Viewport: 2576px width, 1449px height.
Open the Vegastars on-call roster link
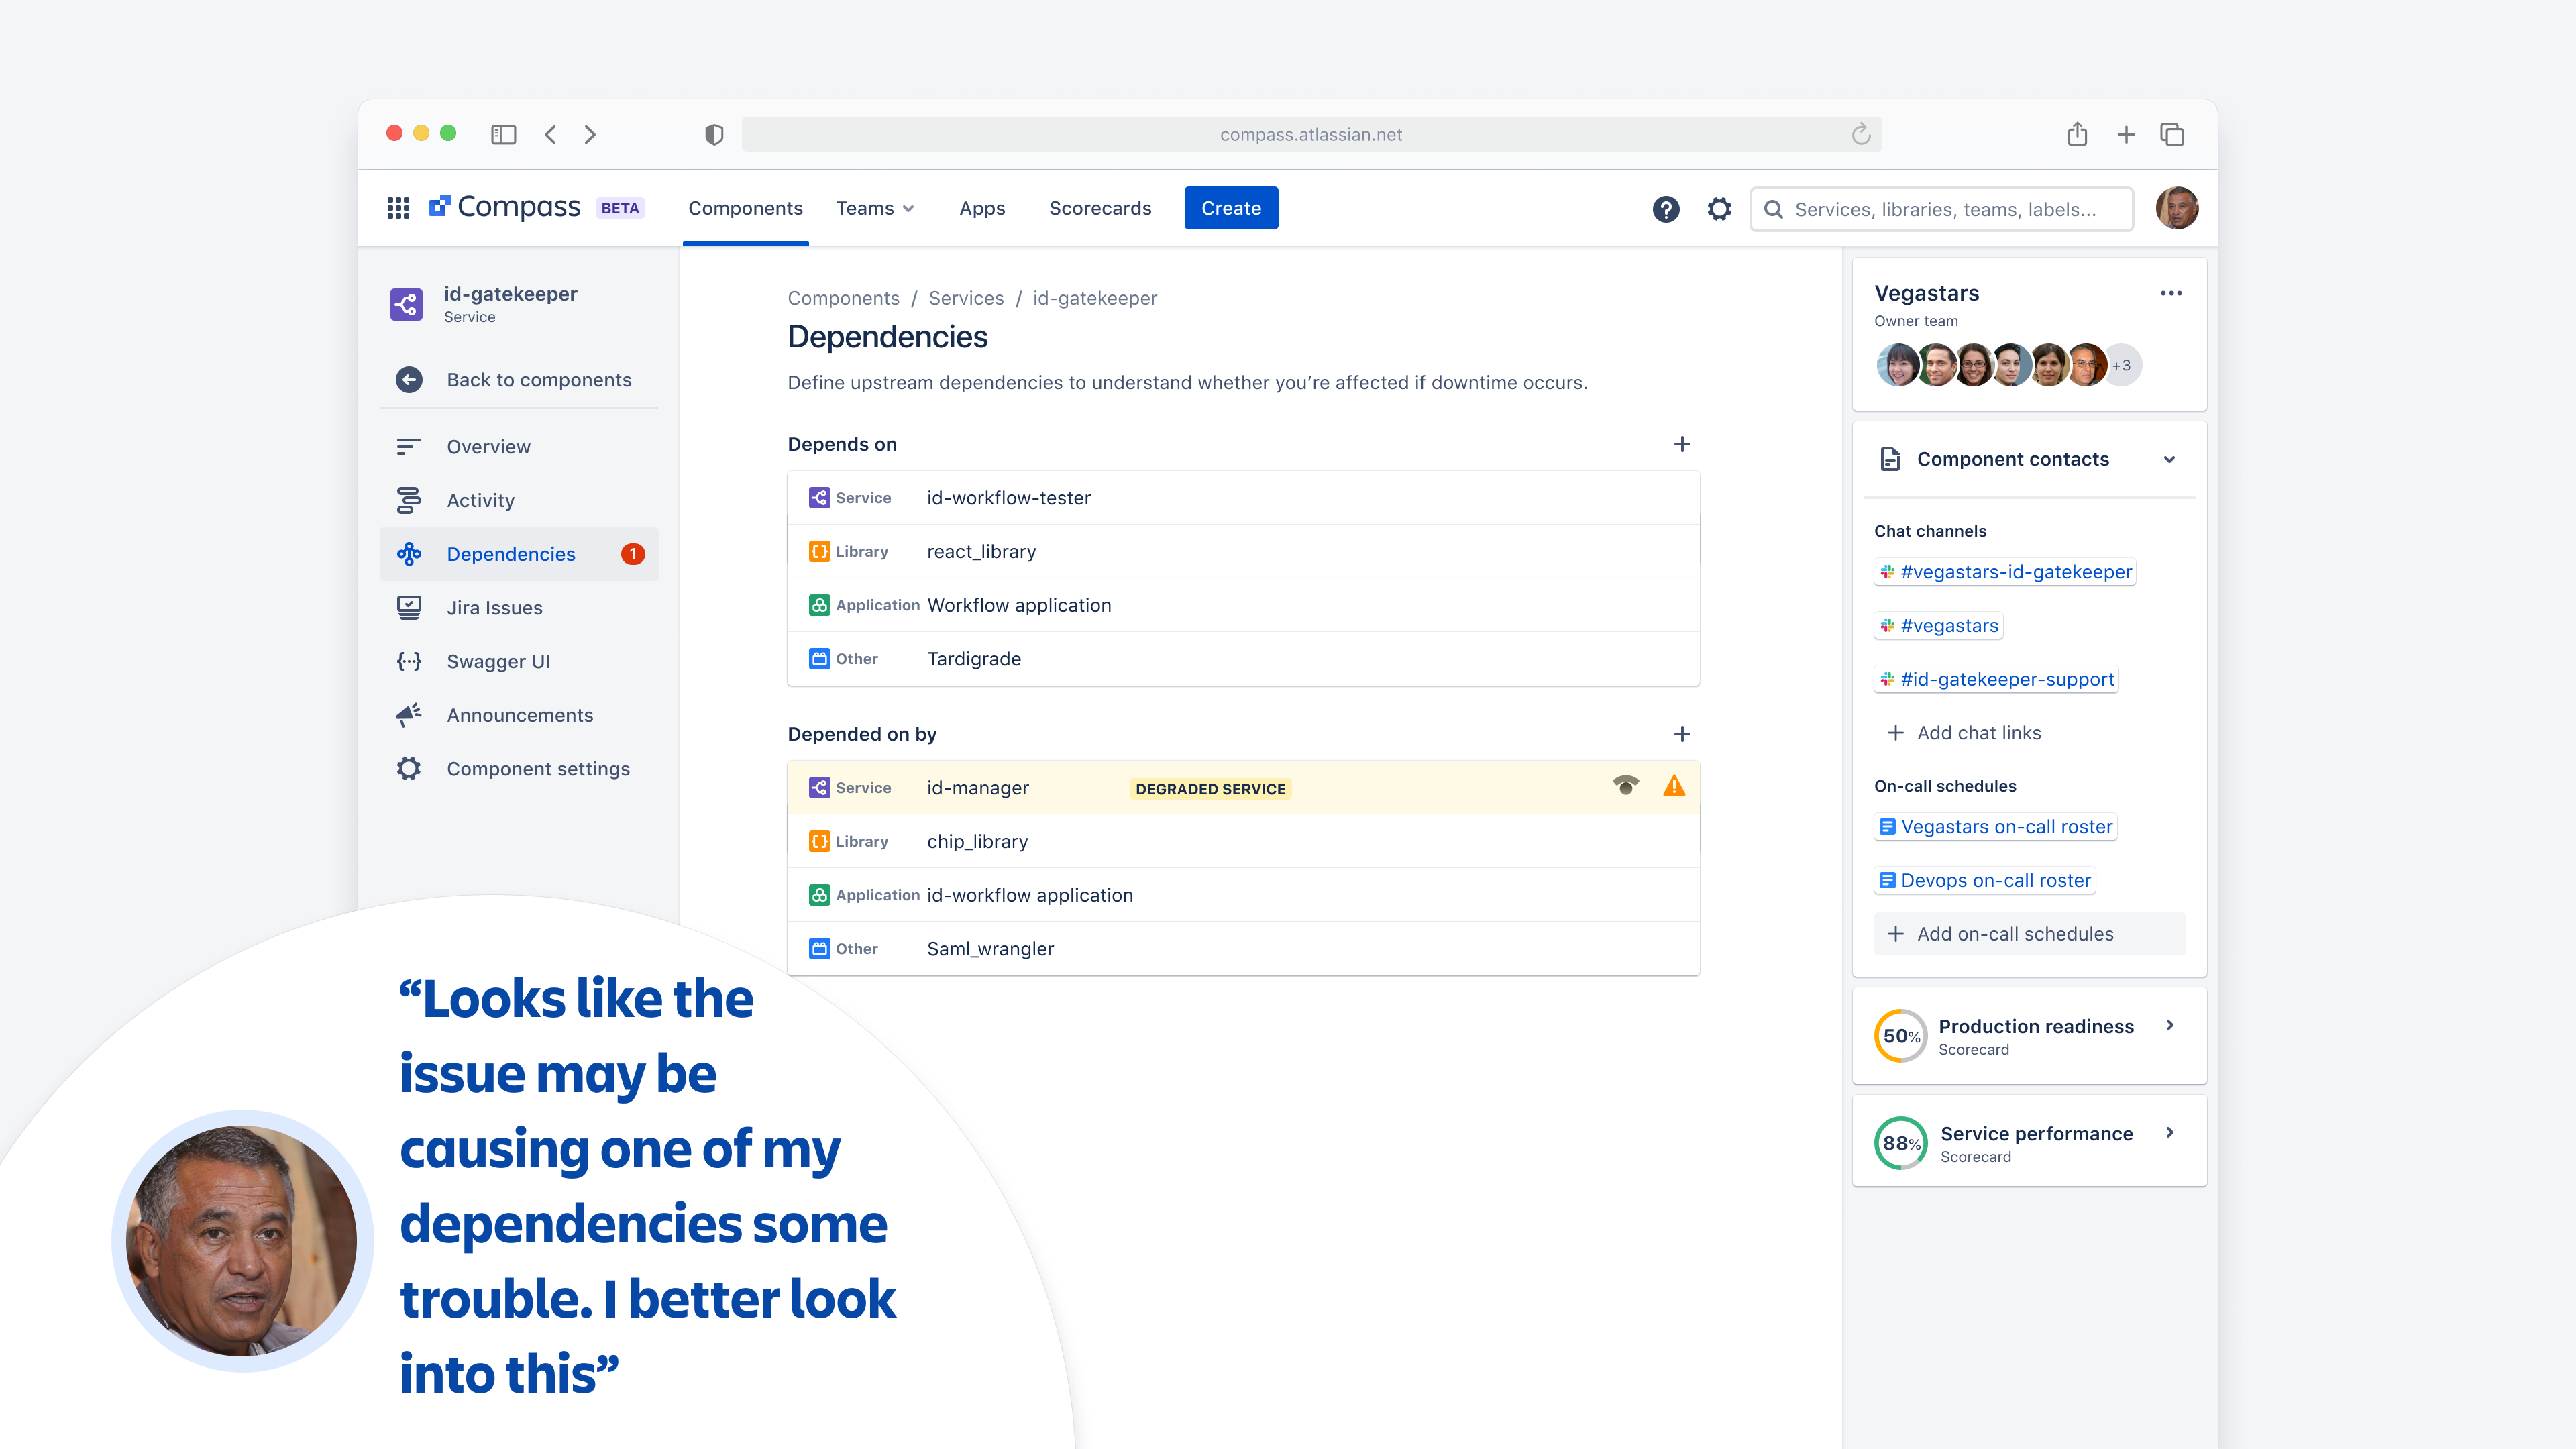pyautogui.click(x=1996, y=827)
